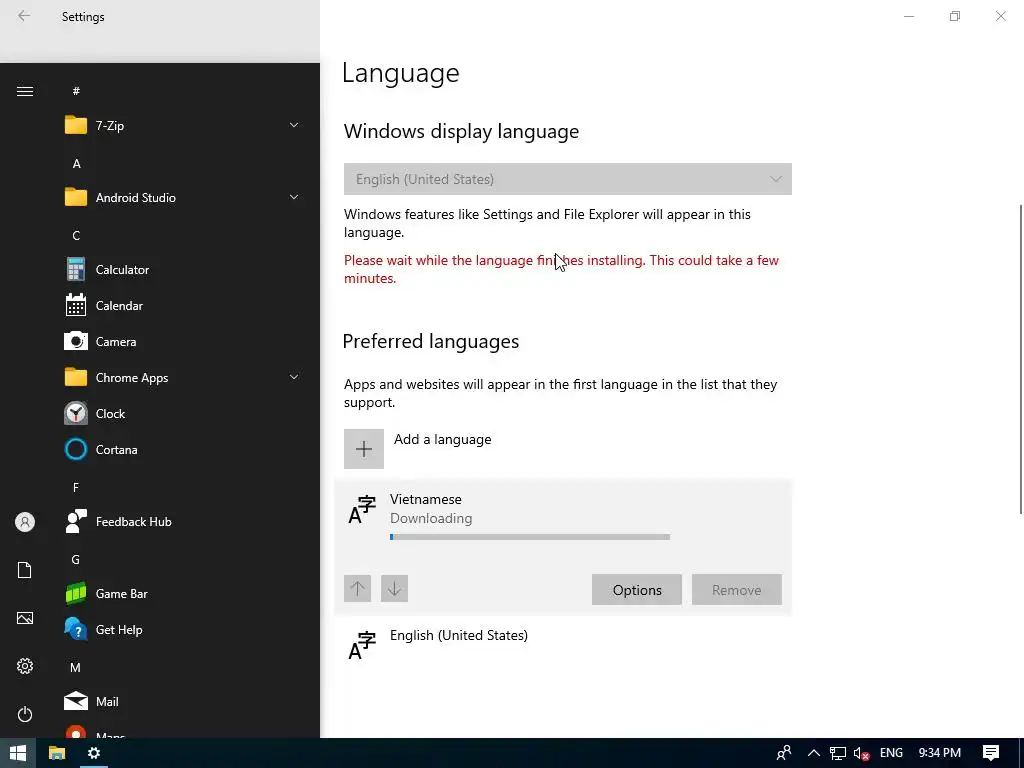Launch the Camera app icon
Viewport: 1024px width, 768px height.
point(76,342)
